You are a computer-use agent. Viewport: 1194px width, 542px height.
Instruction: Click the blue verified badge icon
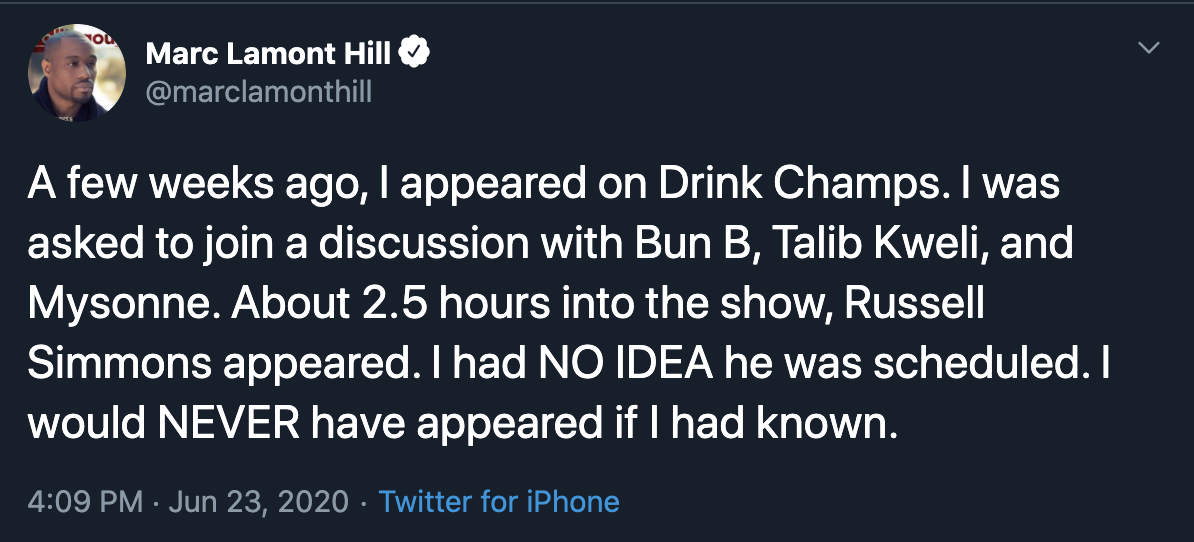coord(415,54)
